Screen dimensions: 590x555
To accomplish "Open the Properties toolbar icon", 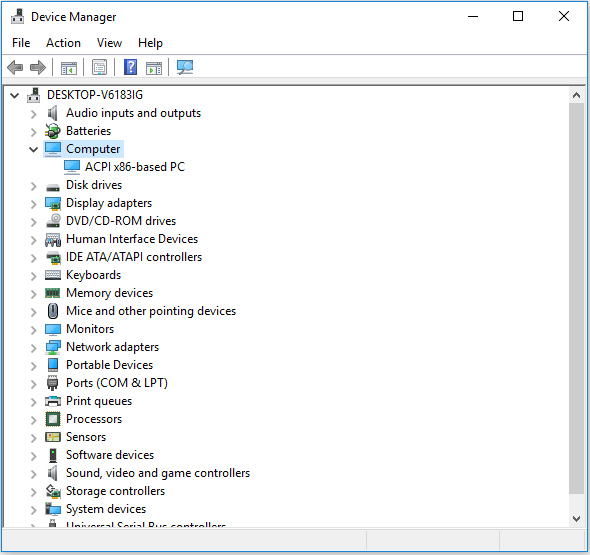I will [x=100, y=68].
